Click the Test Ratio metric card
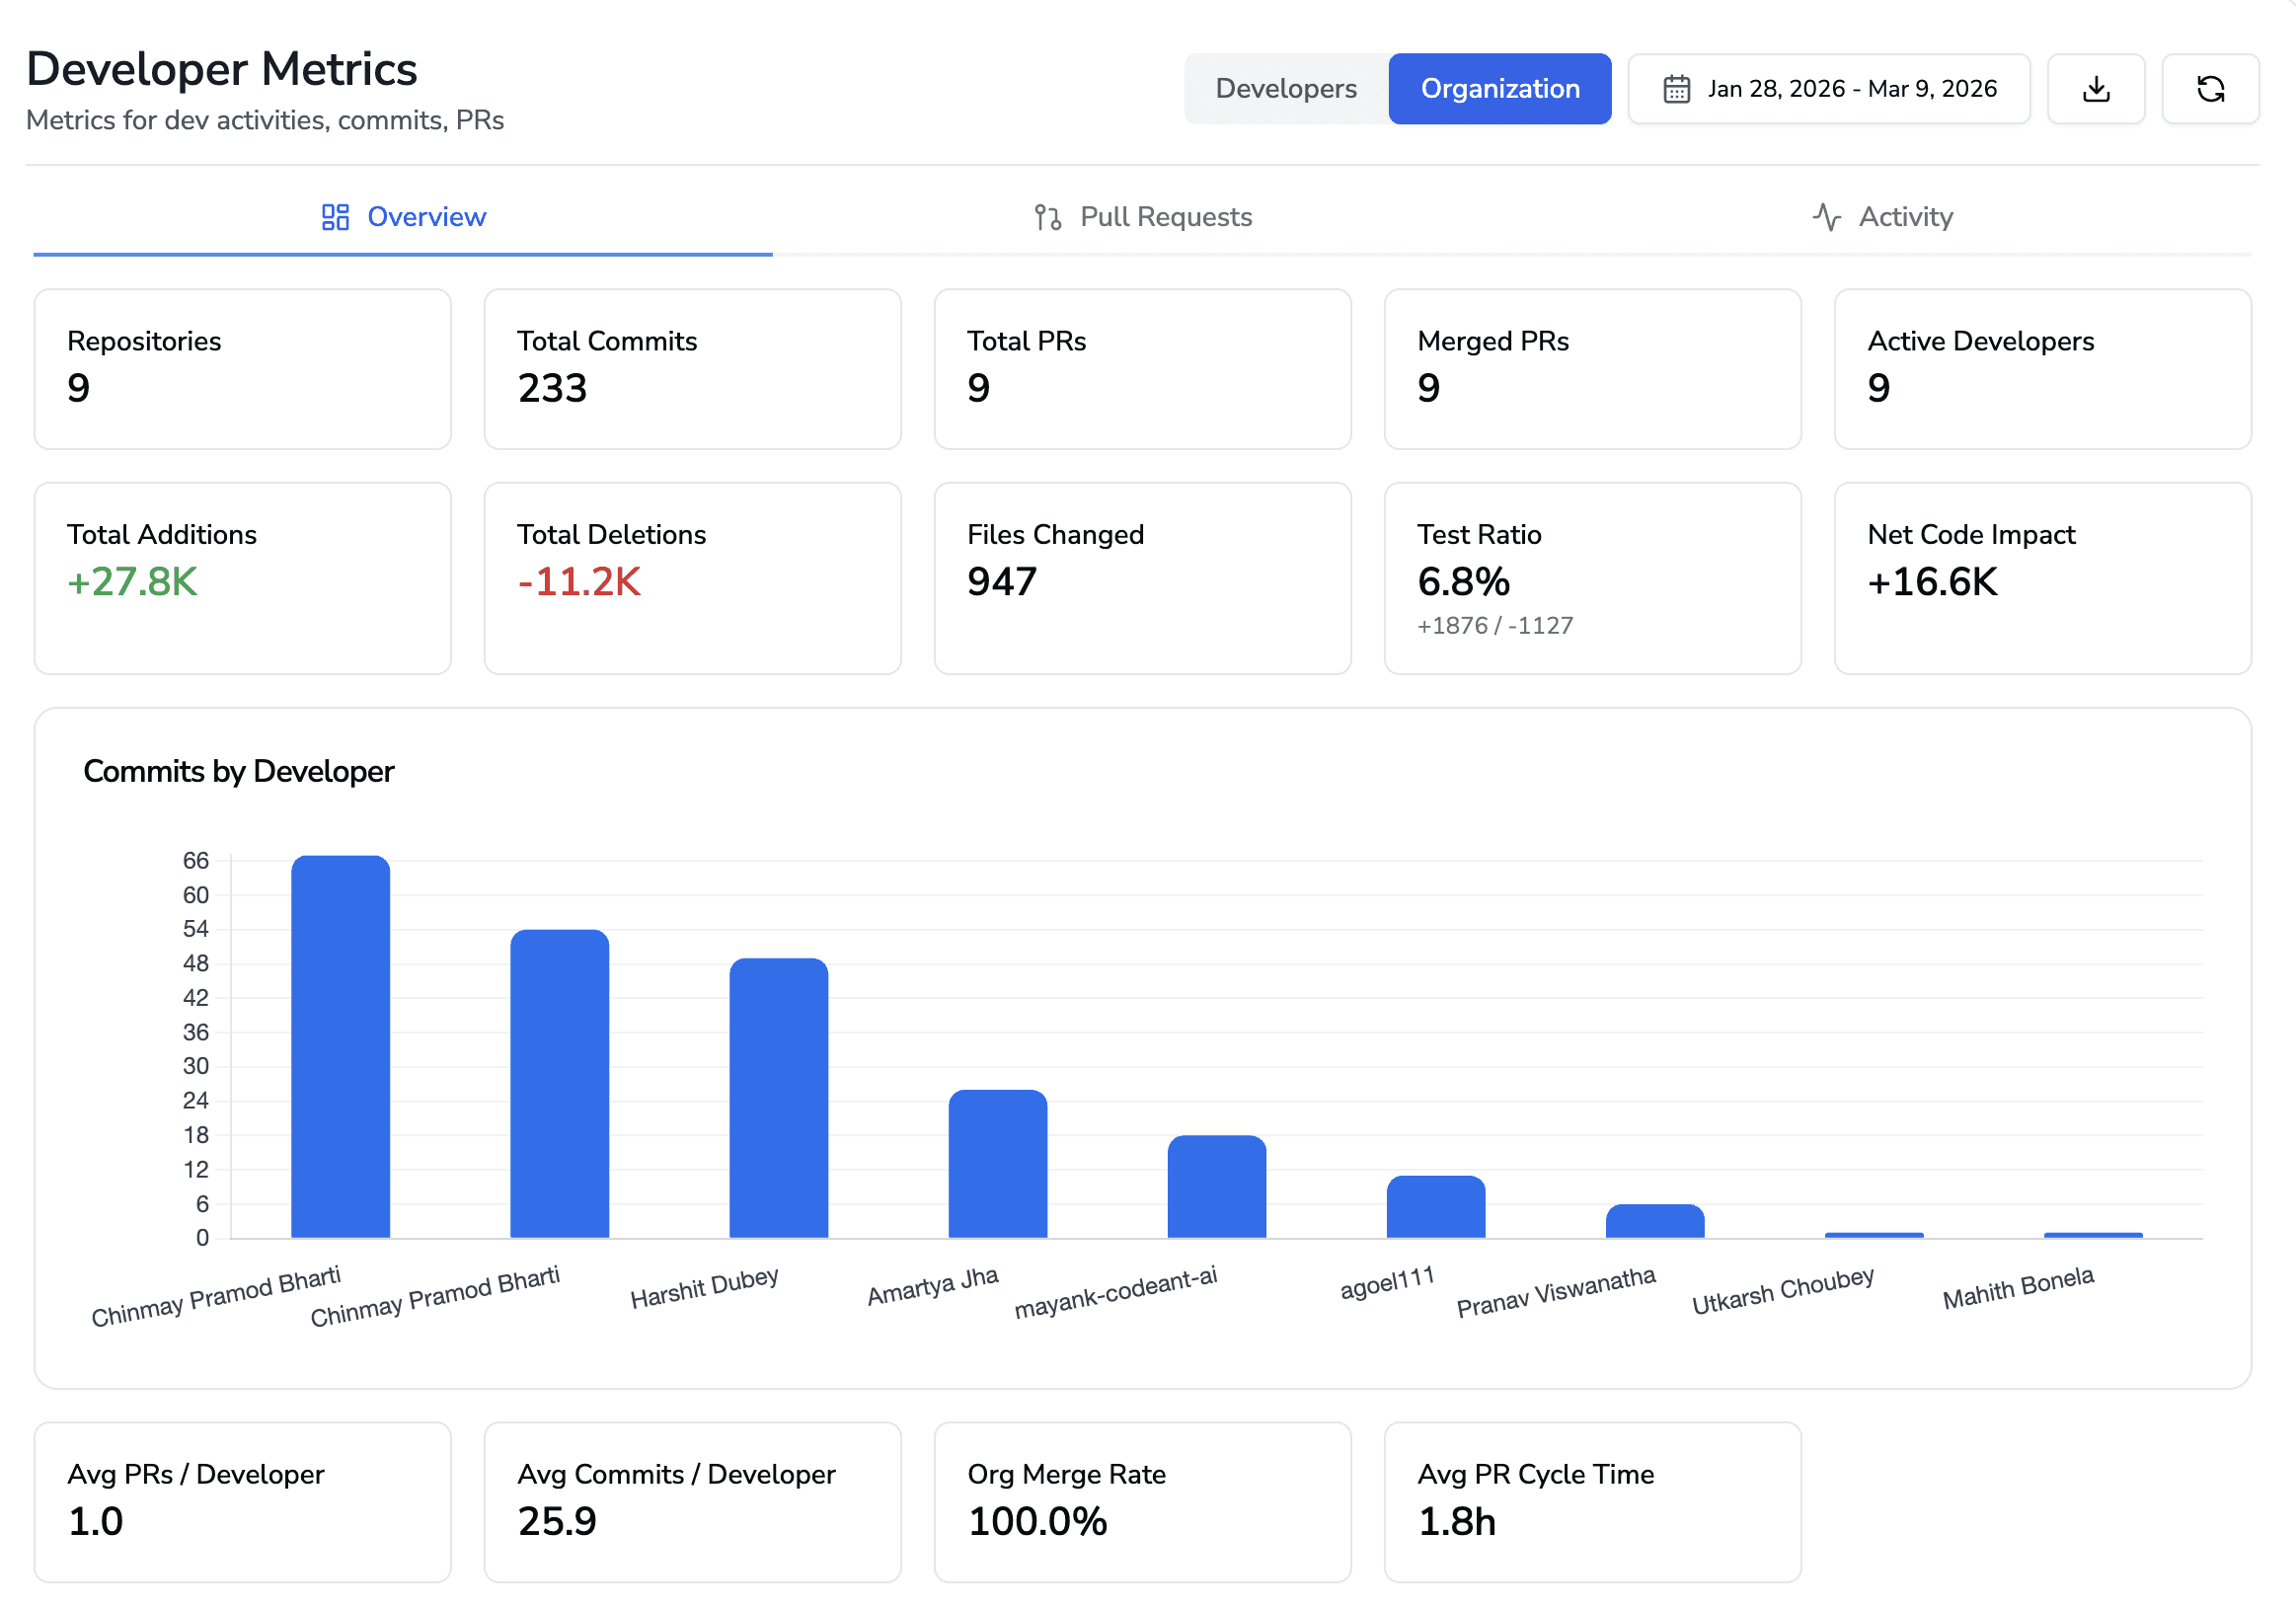This screenshot has height=1609, width=2296. (1591, 578)
